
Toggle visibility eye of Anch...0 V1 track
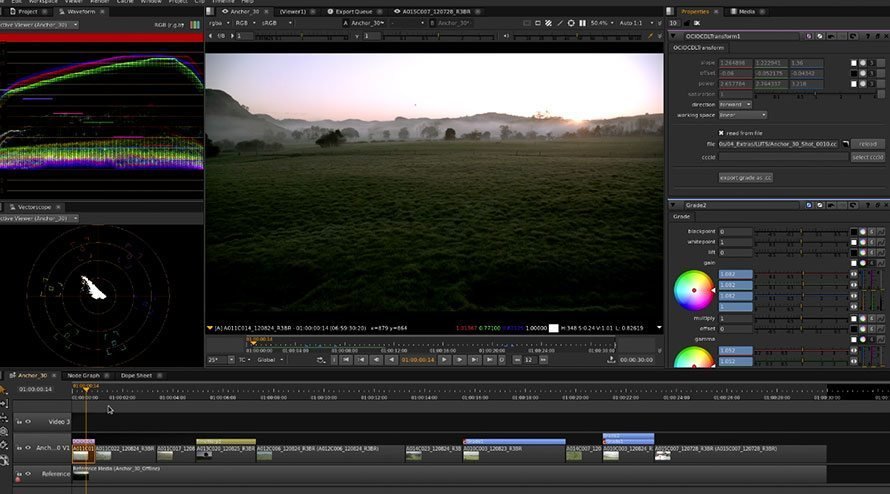pyautogui.click(x=28, y=448)
